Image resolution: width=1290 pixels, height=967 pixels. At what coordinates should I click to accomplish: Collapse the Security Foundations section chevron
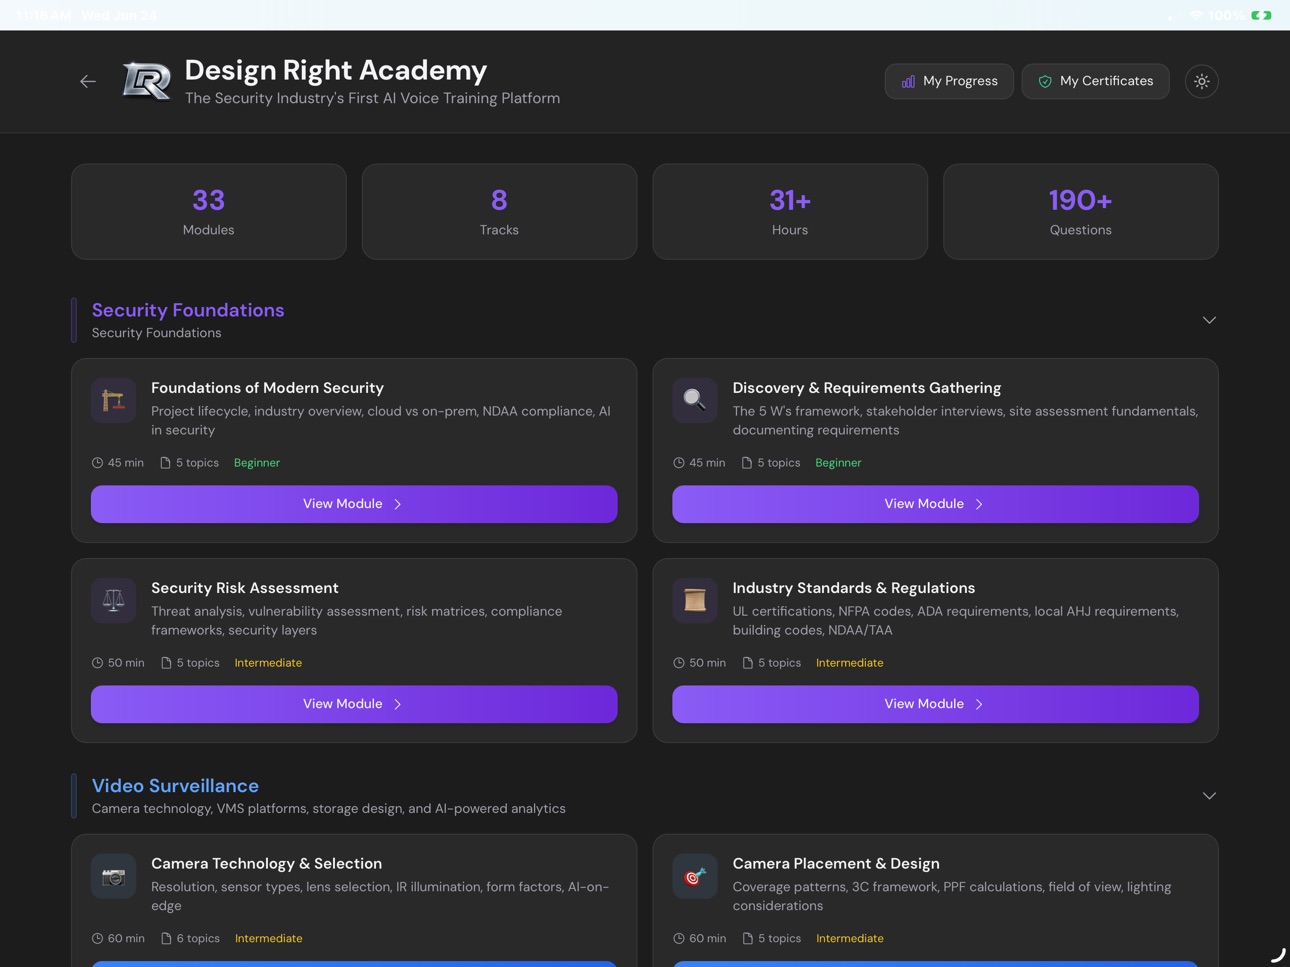pos(1209,320)
